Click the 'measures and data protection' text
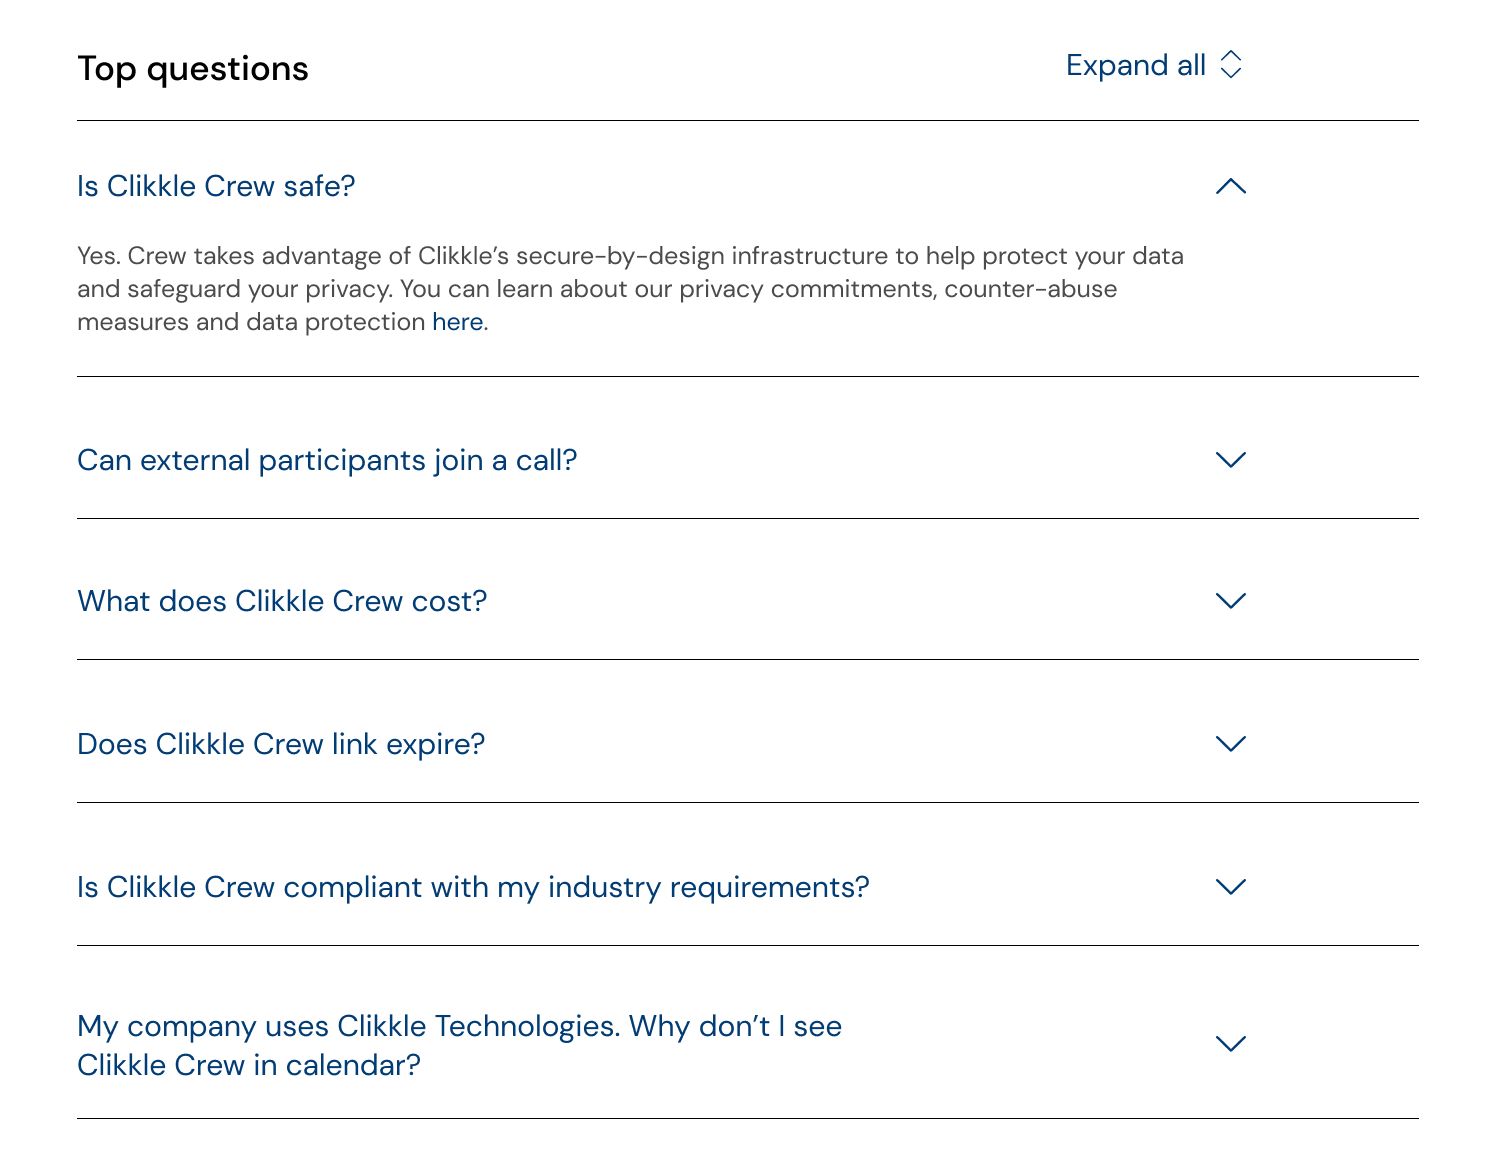 [252, 322]
